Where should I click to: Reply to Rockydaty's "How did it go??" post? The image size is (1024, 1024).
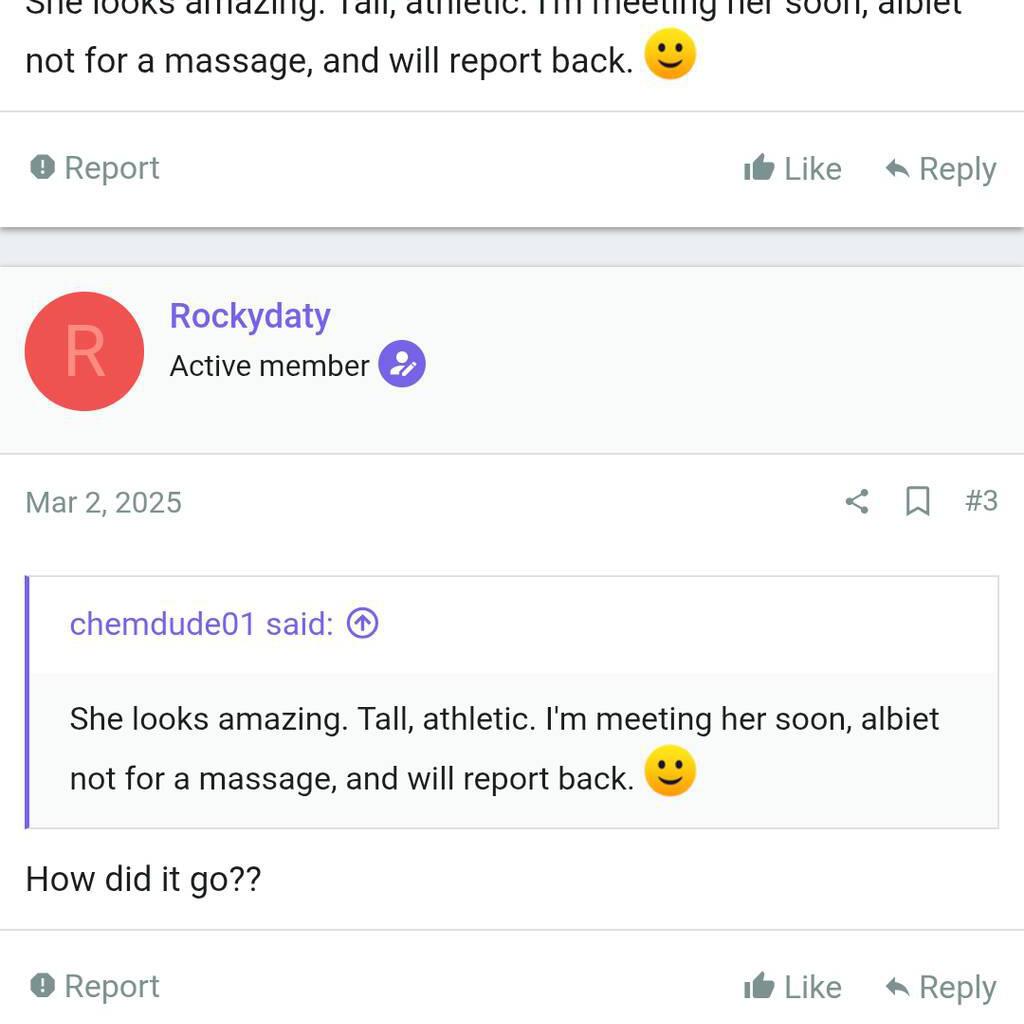(x=941, y=987)
